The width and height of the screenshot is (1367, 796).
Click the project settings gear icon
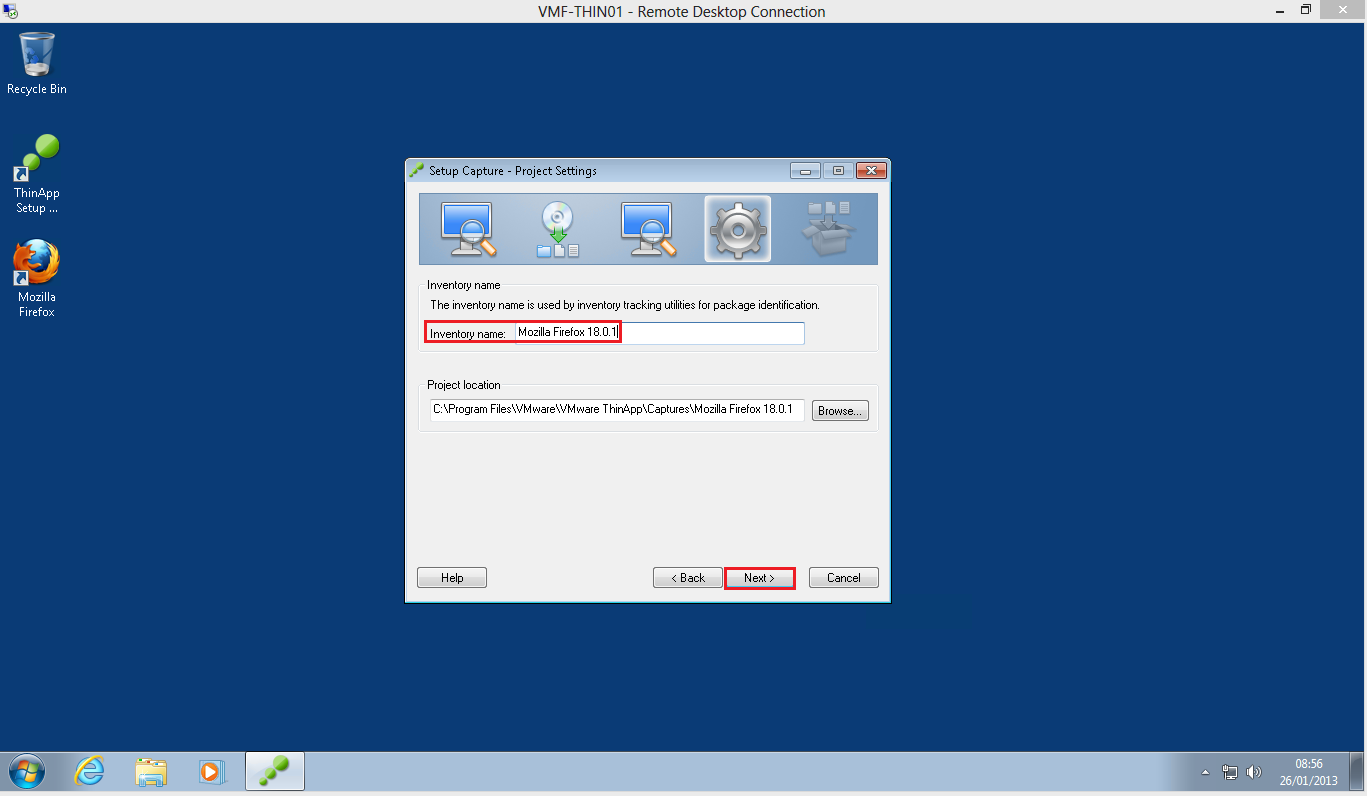[737, 229]
